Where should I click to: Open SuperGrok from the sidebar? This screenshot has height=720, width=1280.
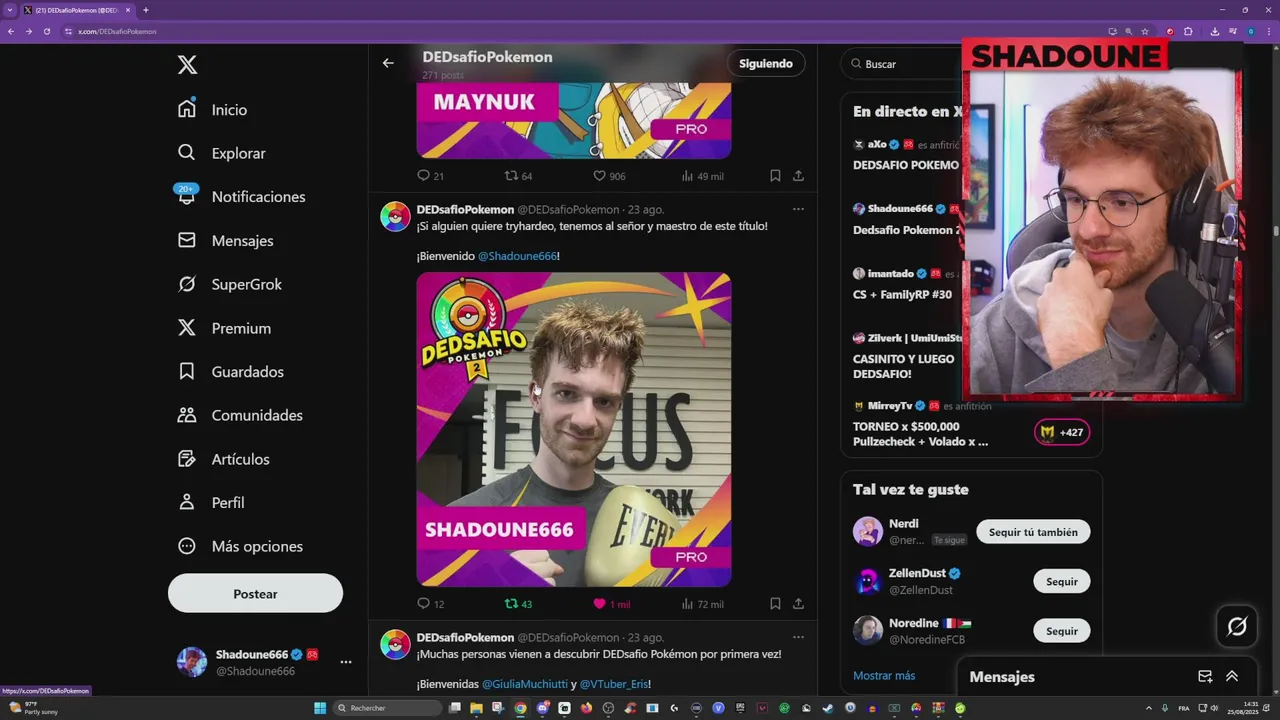229,284
